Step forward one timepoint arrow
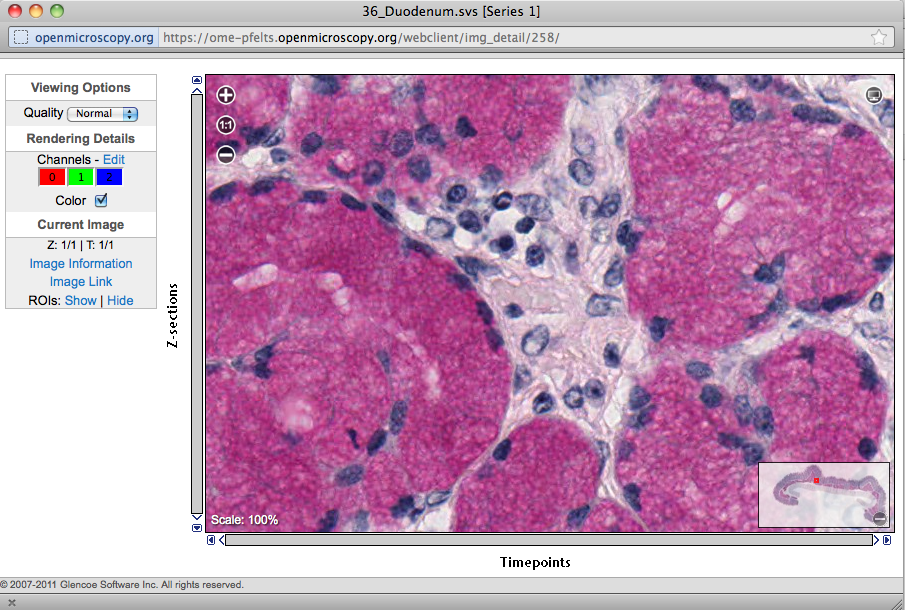The width and height of the screenshot is (905, 610). point(876,540)
